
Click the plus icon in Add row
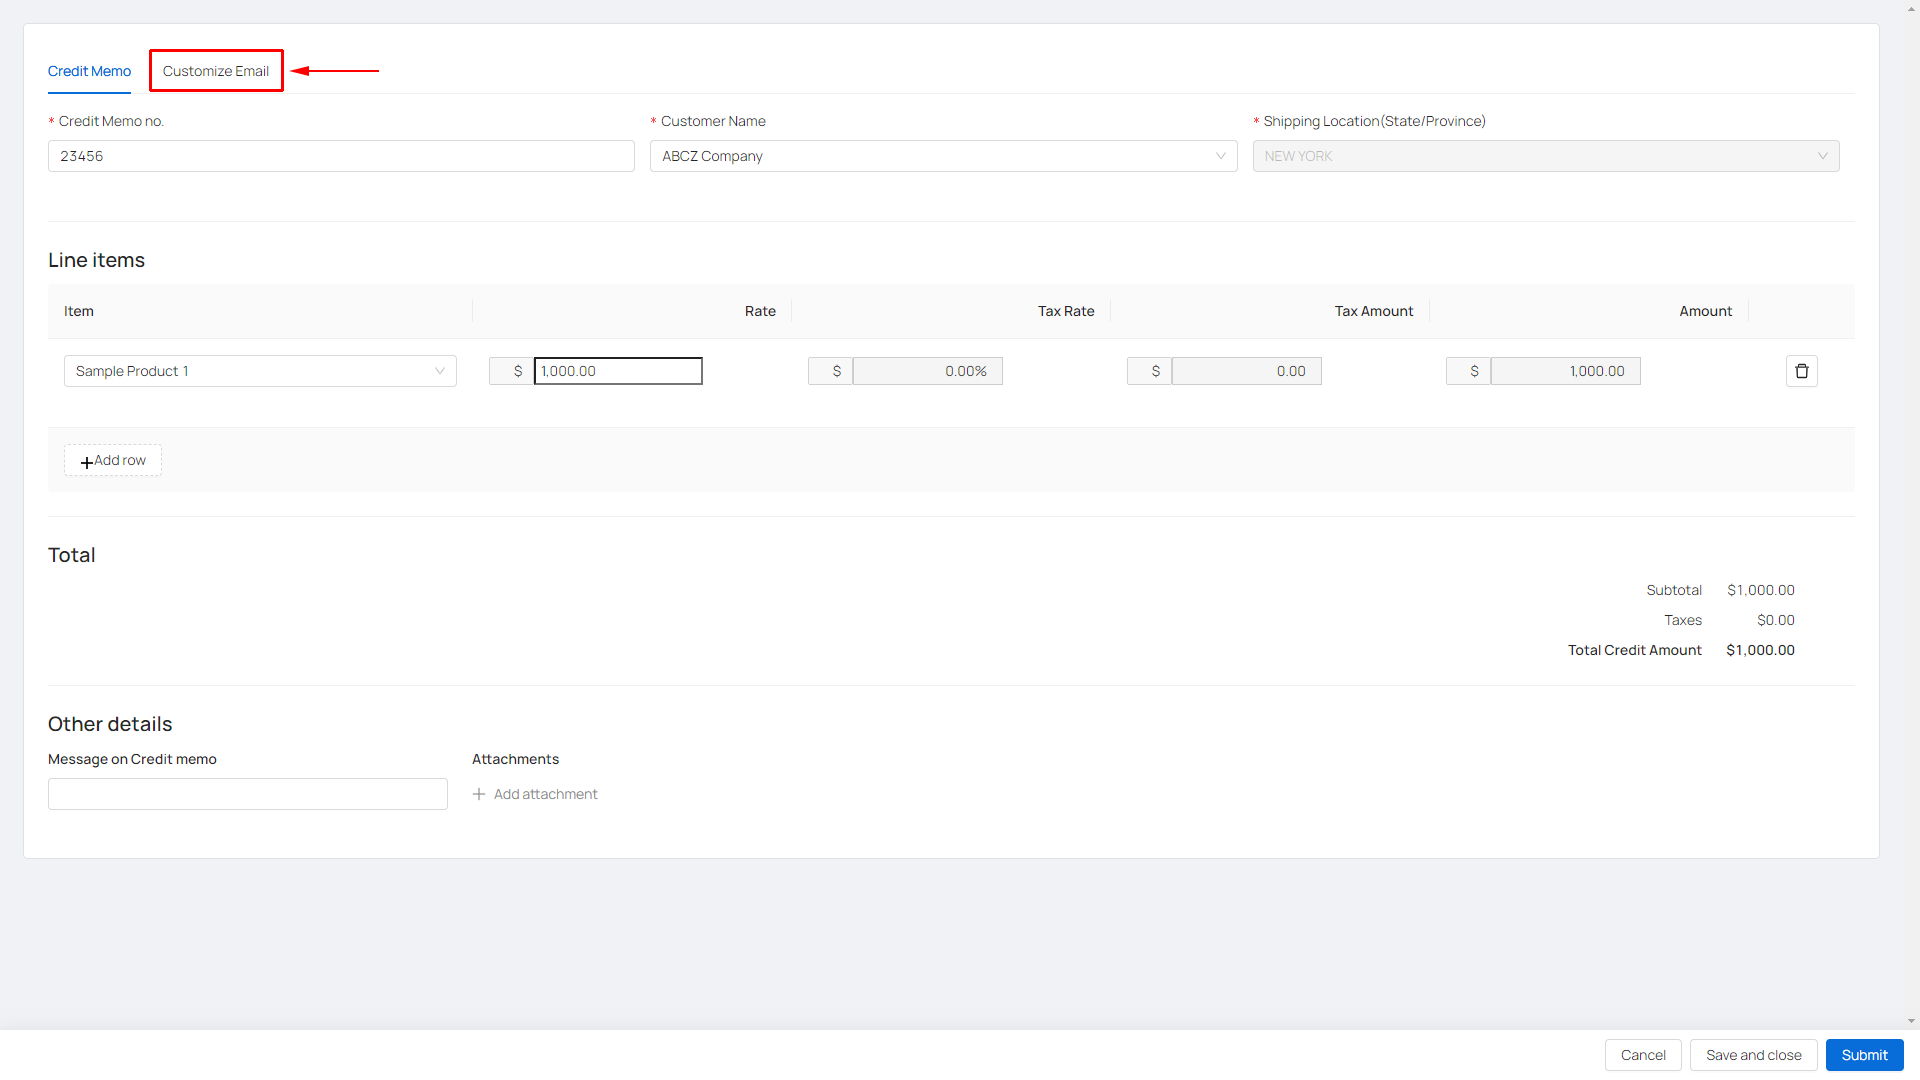click(x=87, y=462)
